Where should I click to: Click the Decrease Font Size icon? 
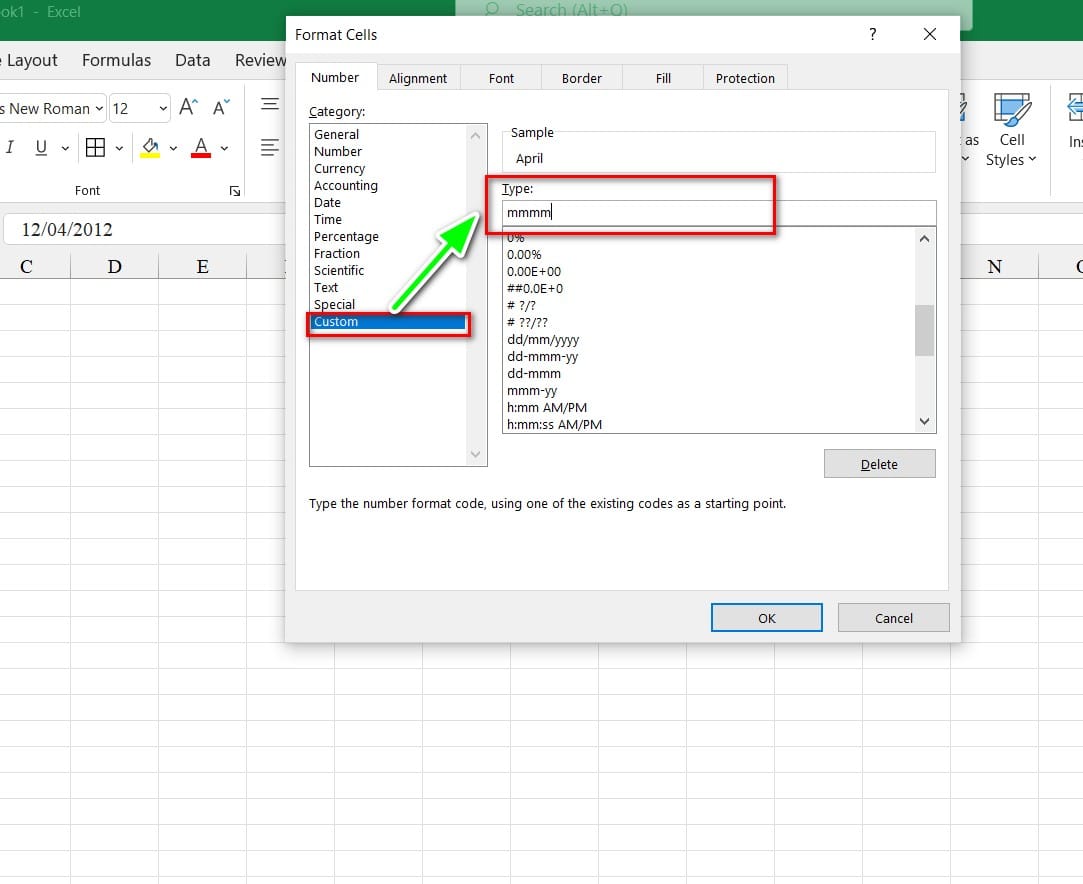coord(221,108)
